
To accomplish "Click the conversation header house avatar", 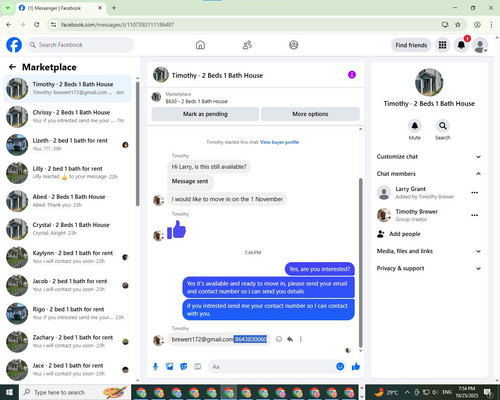I will [x=161, y=75].
